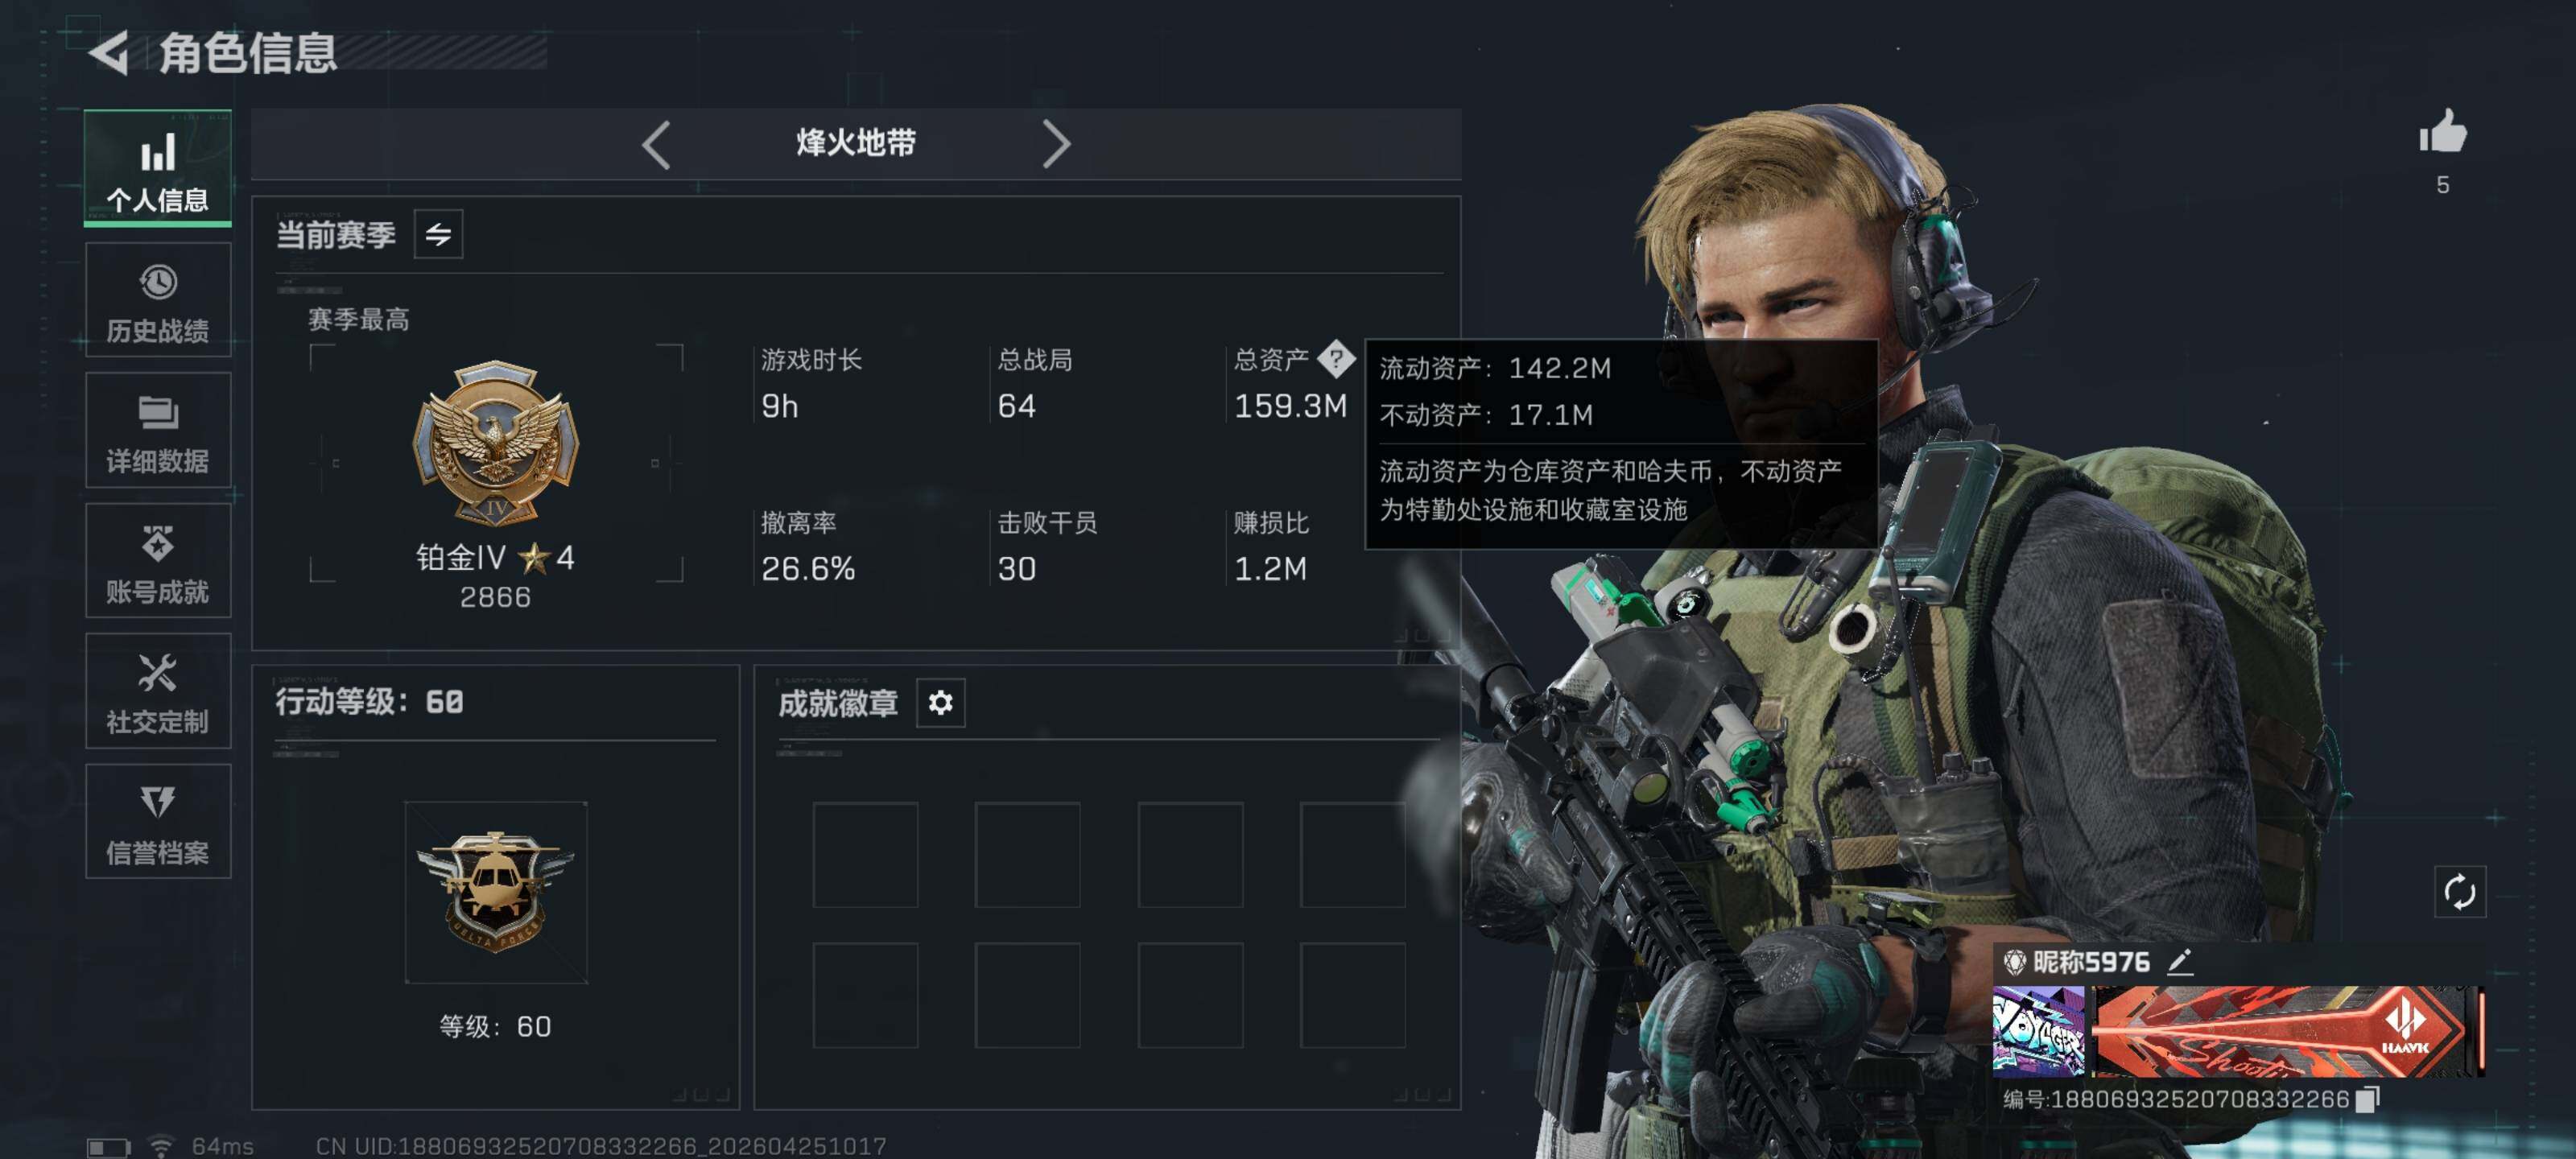Click the 总资产 question mark icon

click(x=1336, y=359)
